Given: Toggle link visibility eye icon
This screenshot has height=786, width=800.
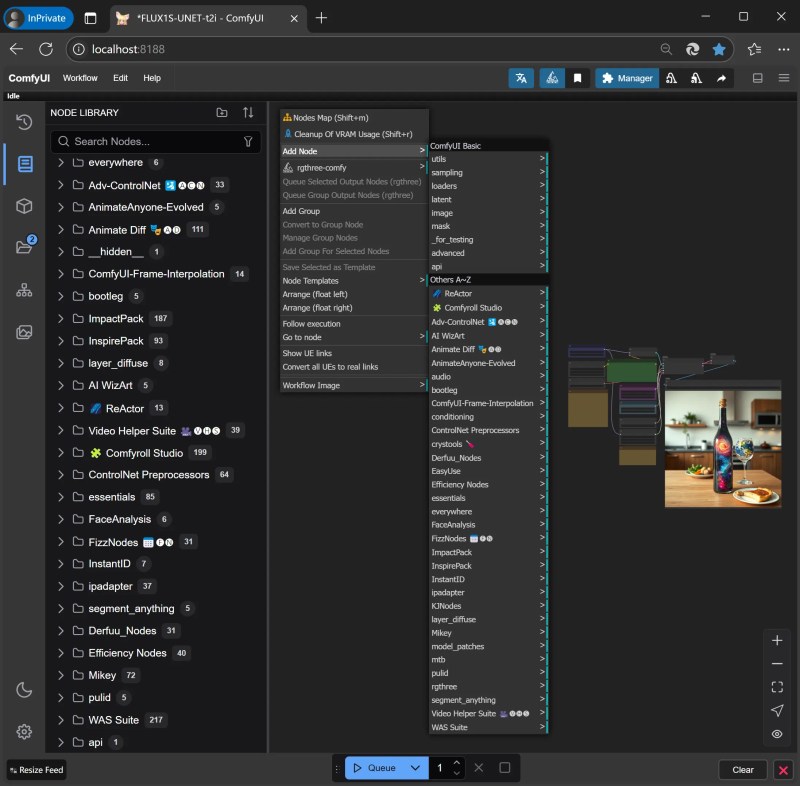Looking at the screenshot, I should [x=777, y=733].
